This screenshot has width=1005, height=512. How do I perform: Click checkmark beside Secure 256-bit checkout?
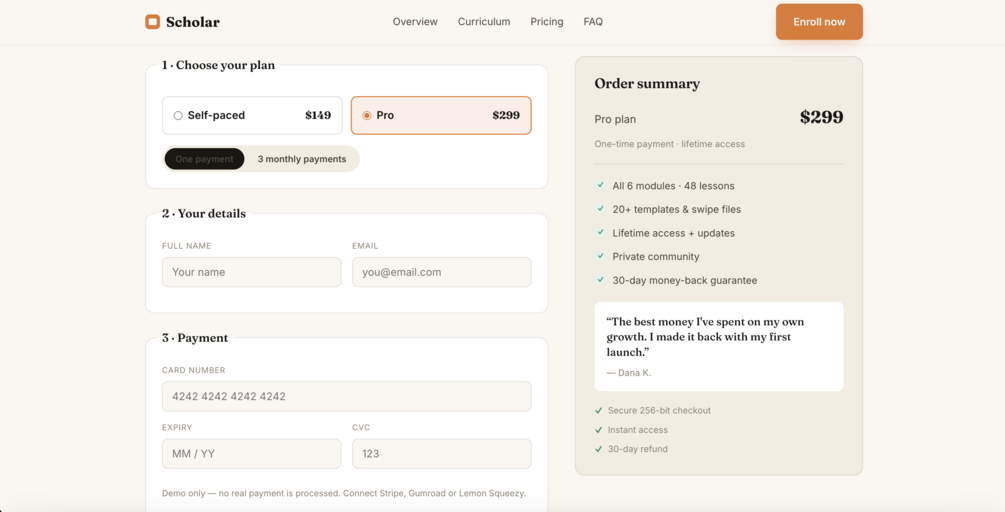point(599,410)
